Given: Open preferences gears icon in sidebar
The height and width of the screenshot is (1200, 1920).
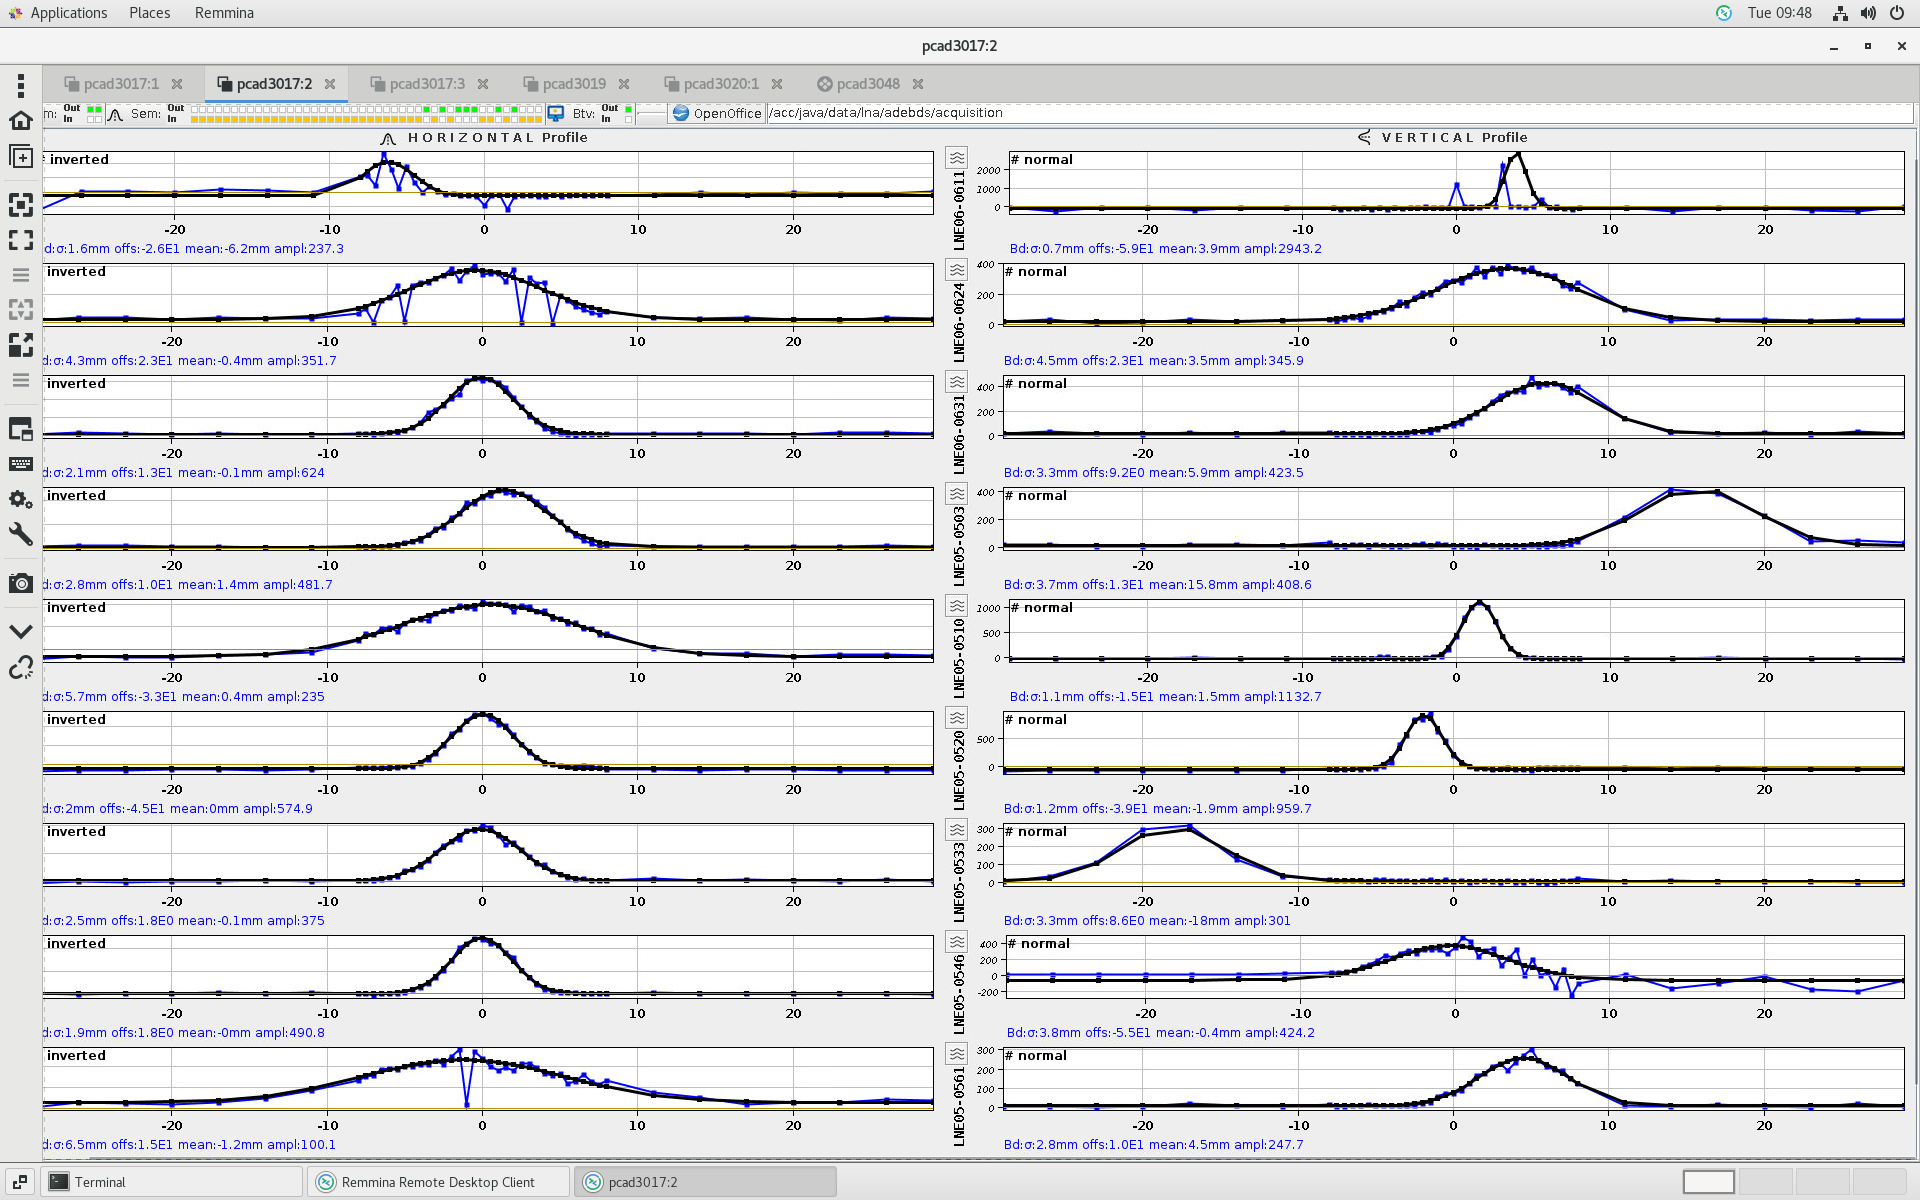Looking at the screenshot, I should (x=21, y=499).
